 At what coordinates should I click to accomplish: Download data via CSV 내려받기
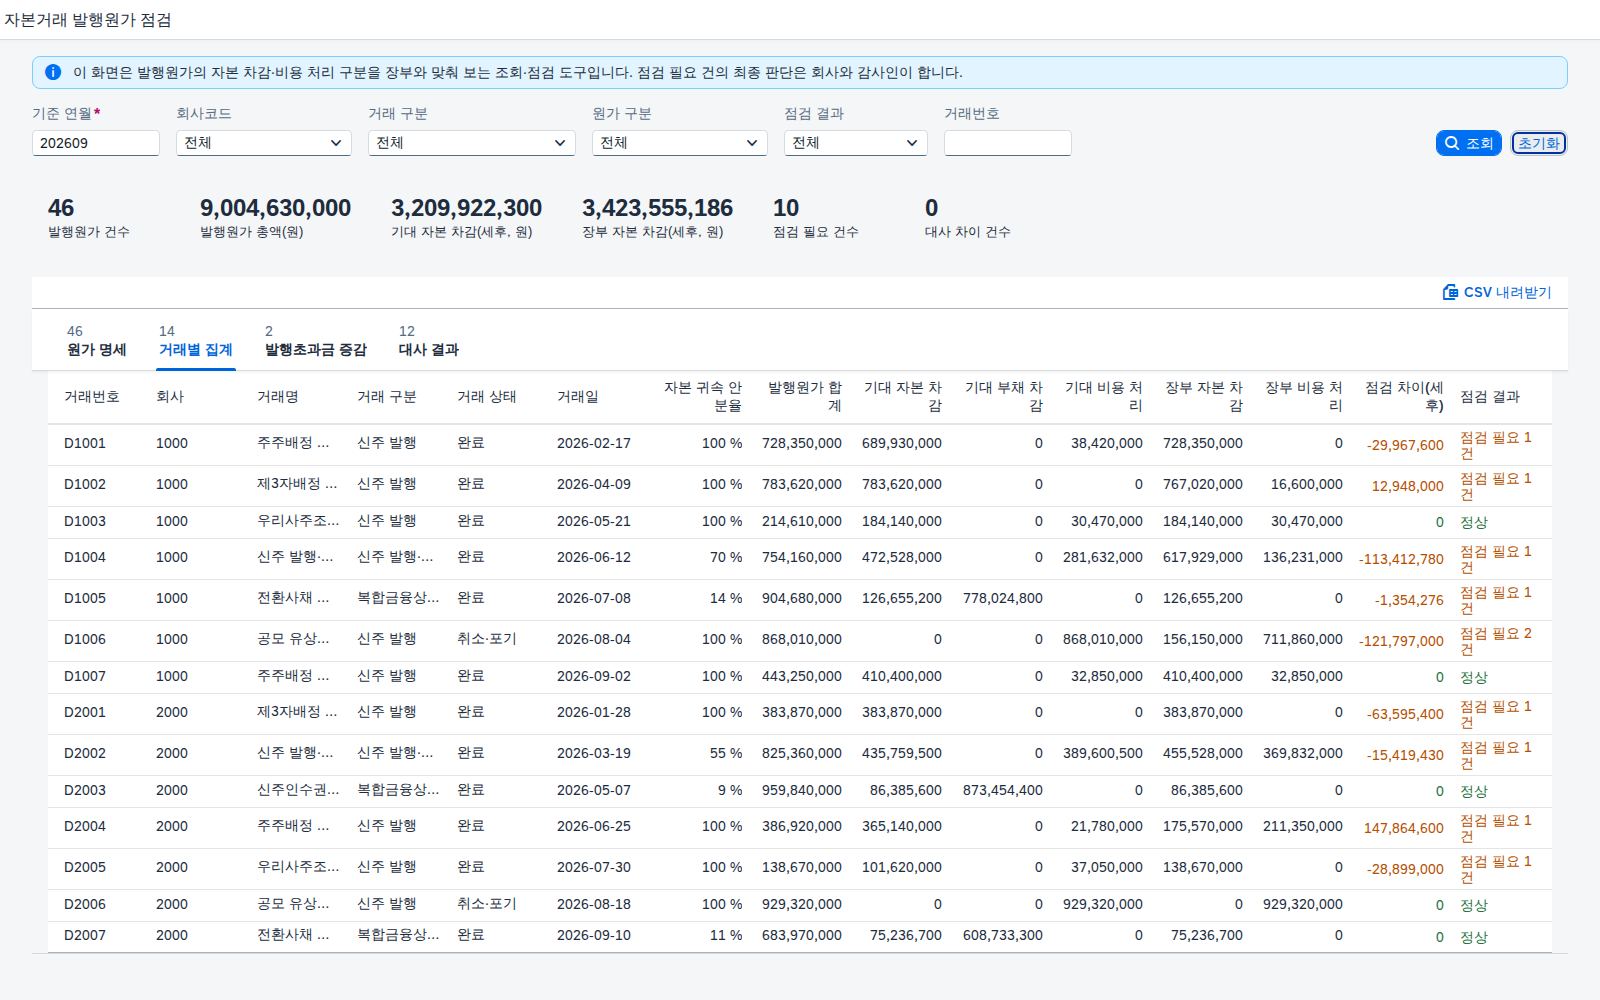tap(1497, 292)
